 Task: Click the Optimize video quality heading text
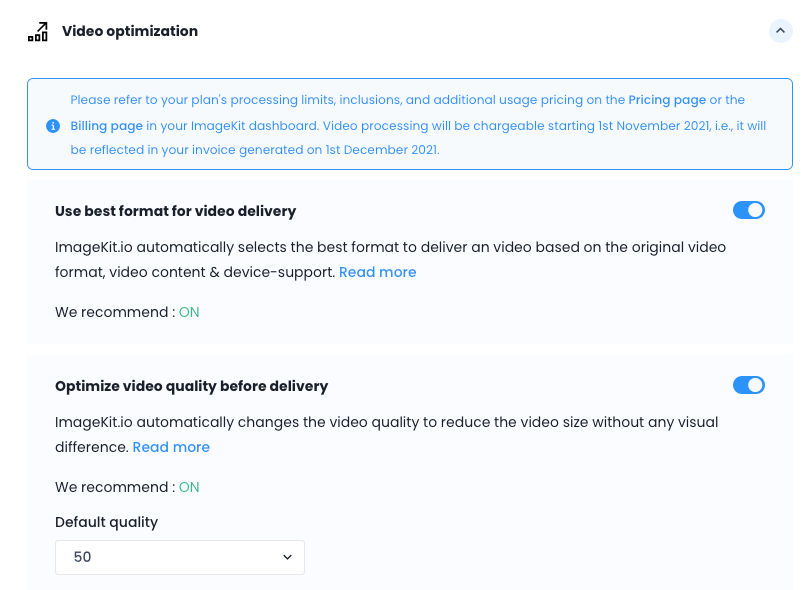point(191,386)
